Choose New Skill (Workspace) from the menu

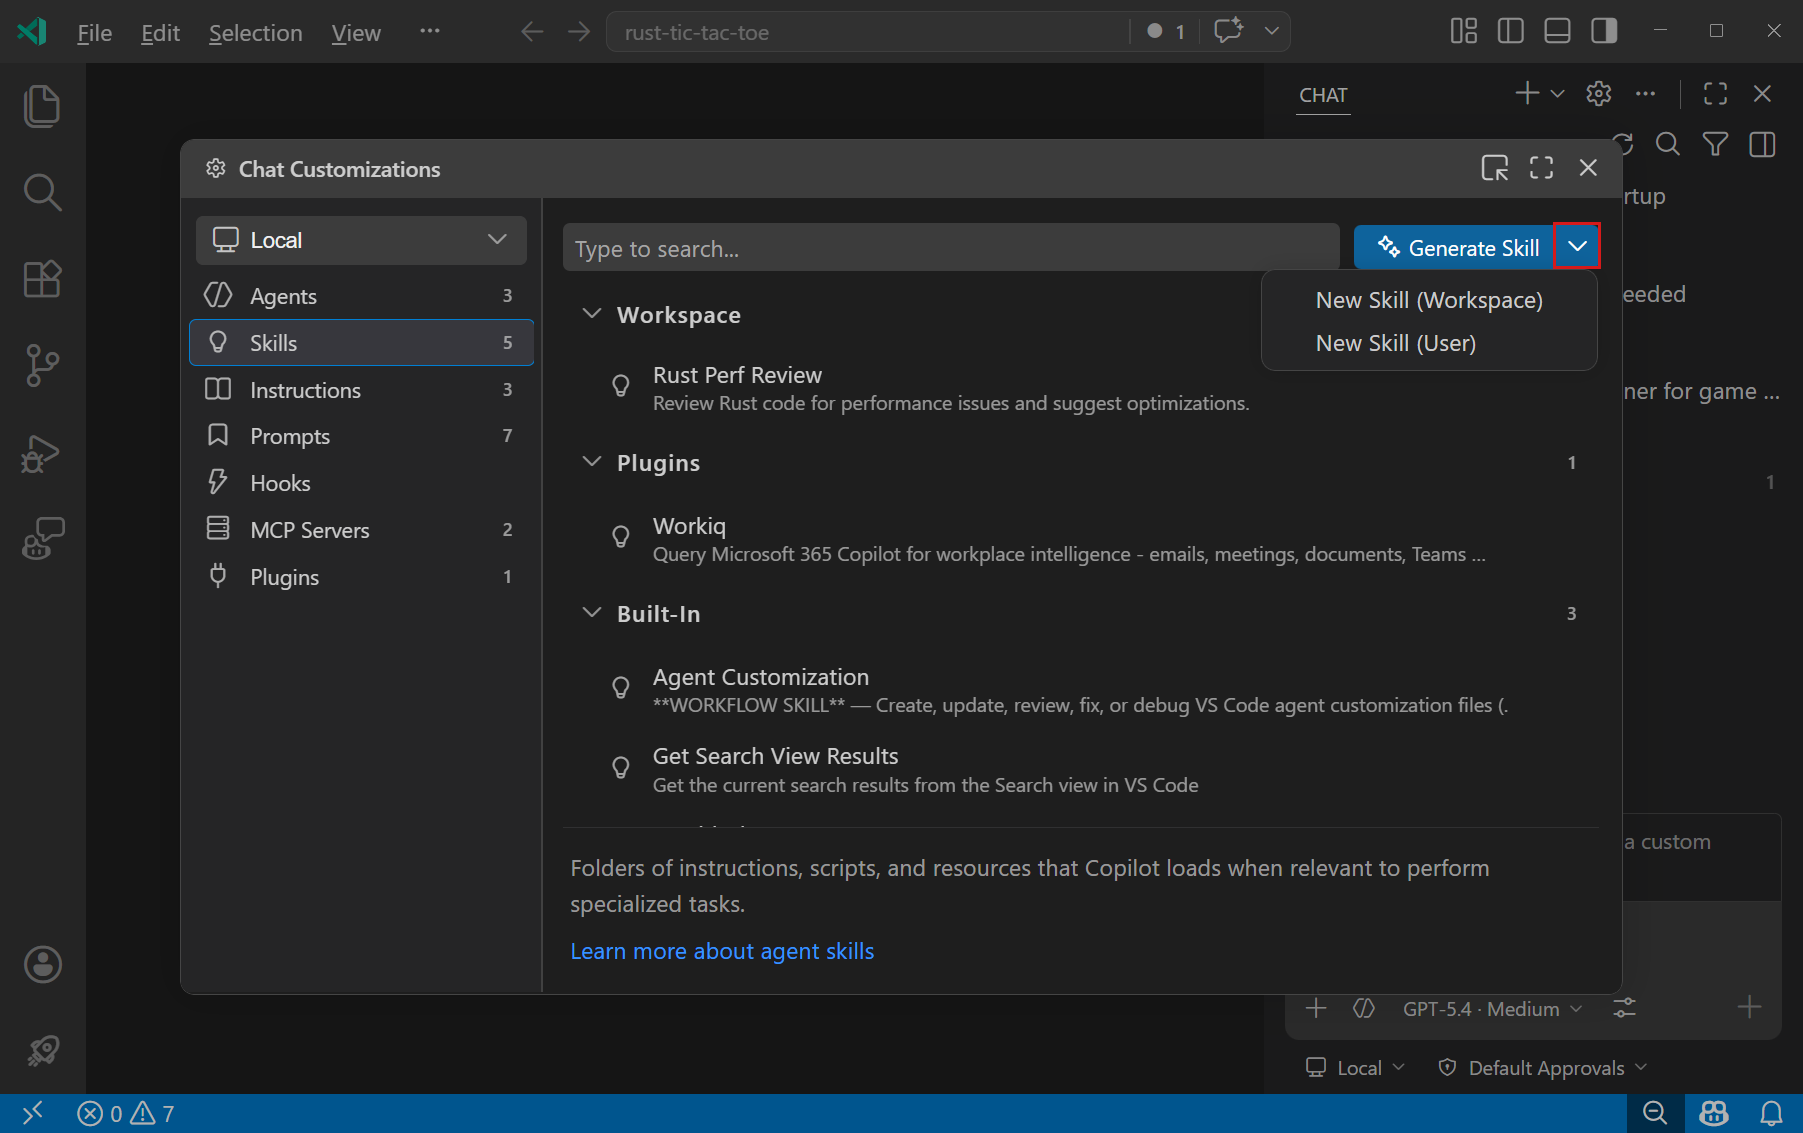(x=1429, y=299)
